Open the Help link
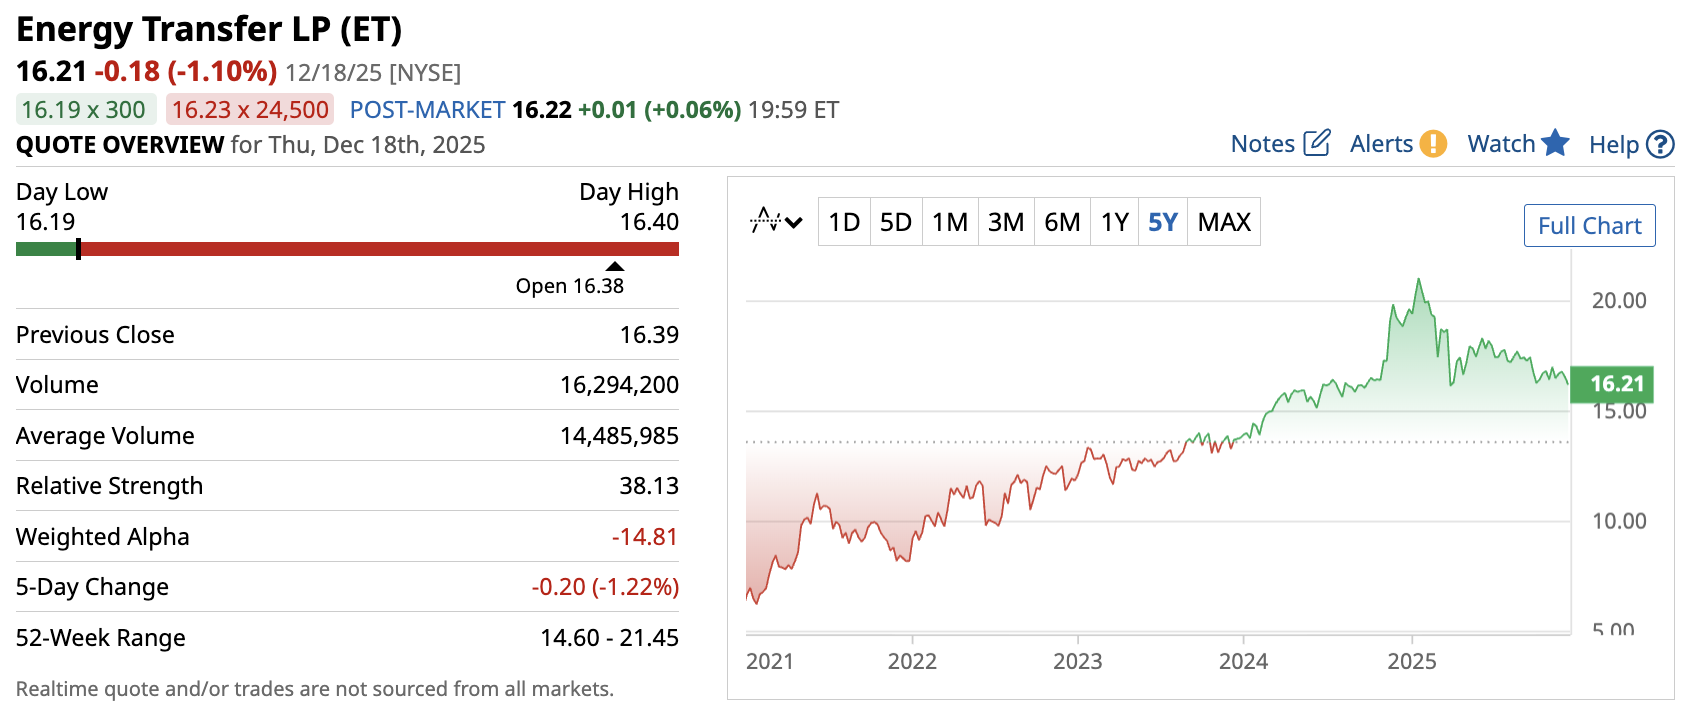This screenshot has width=1698, height=718. pos(1613,145)
